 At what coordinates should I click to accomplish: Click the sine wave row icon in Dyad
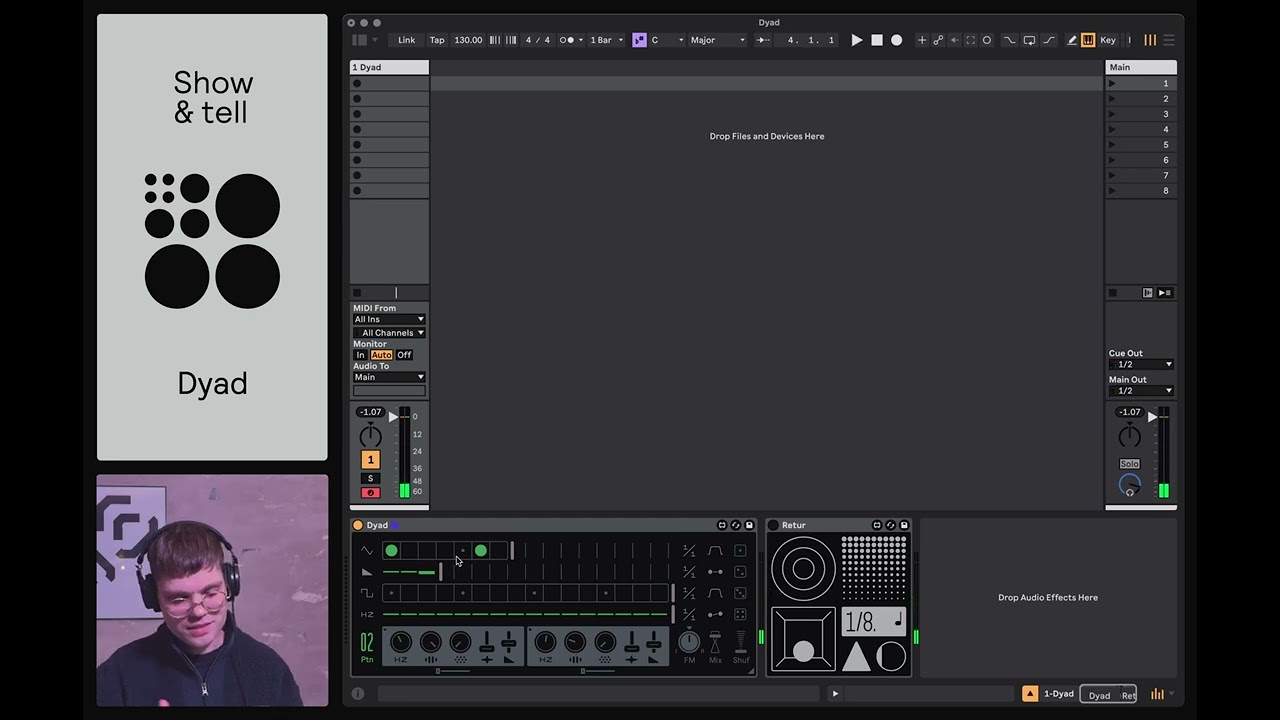coord(367,551)
